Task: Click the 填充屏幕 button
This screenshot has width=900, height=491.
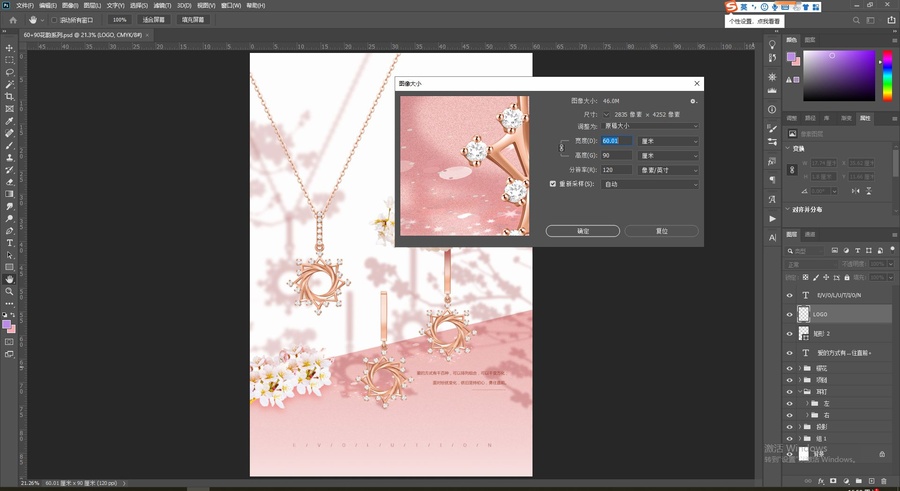Action: (193, 20)
